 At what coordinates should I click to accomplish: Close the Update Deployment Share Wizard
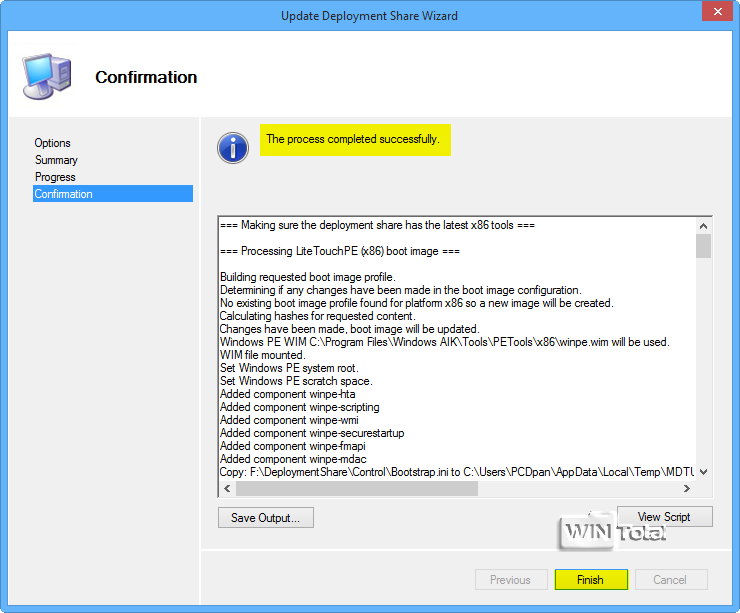(717, 11)
